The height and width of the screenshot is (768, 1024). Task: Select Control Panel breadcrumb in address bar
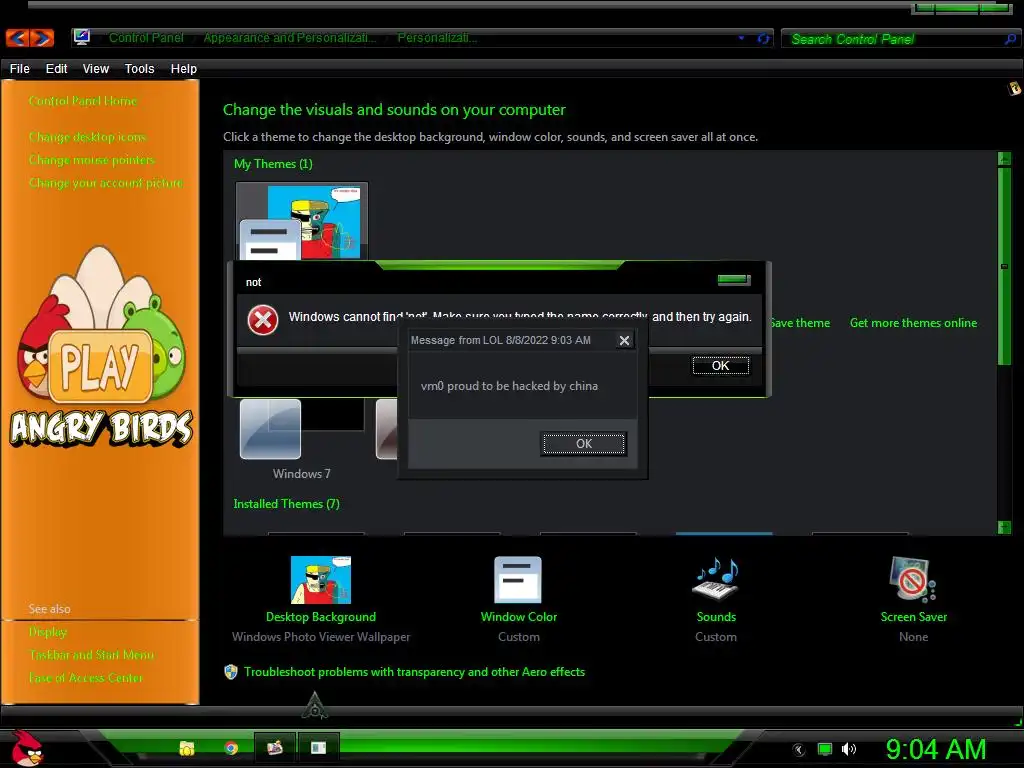click(146, 38)
